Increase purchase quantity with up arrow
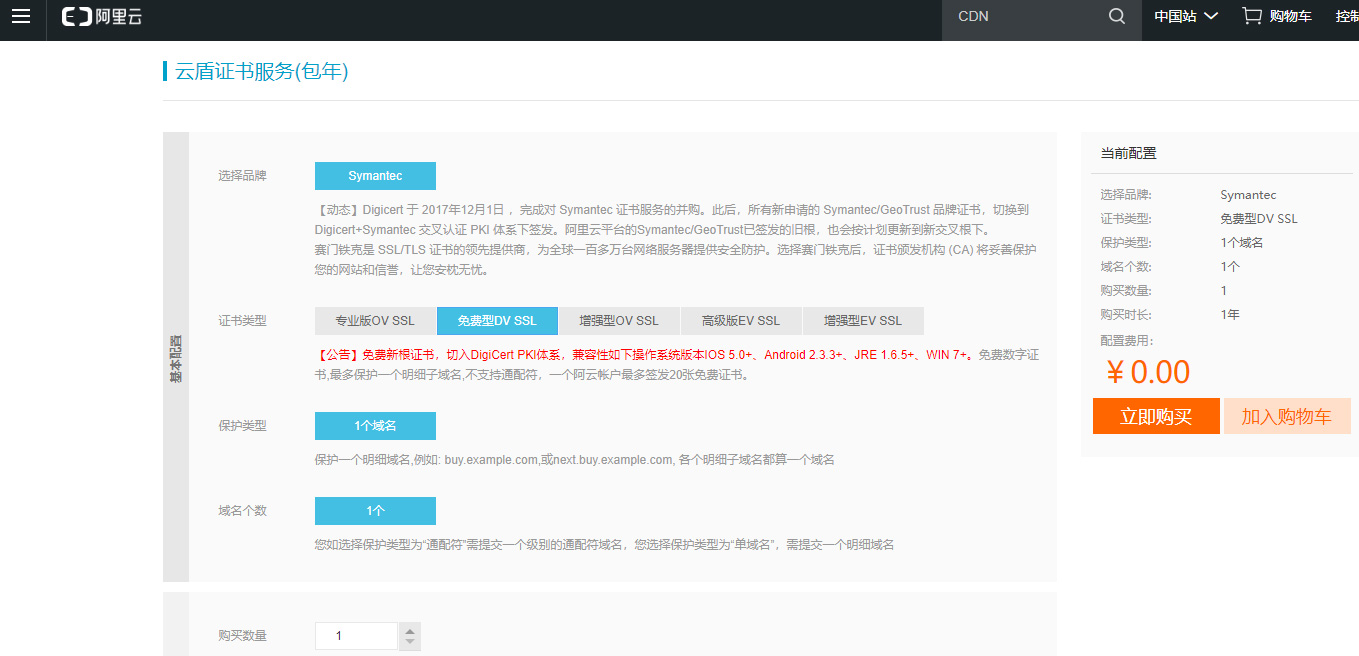This screenshot has width=1359, height=656. click(x=410, y=630)
